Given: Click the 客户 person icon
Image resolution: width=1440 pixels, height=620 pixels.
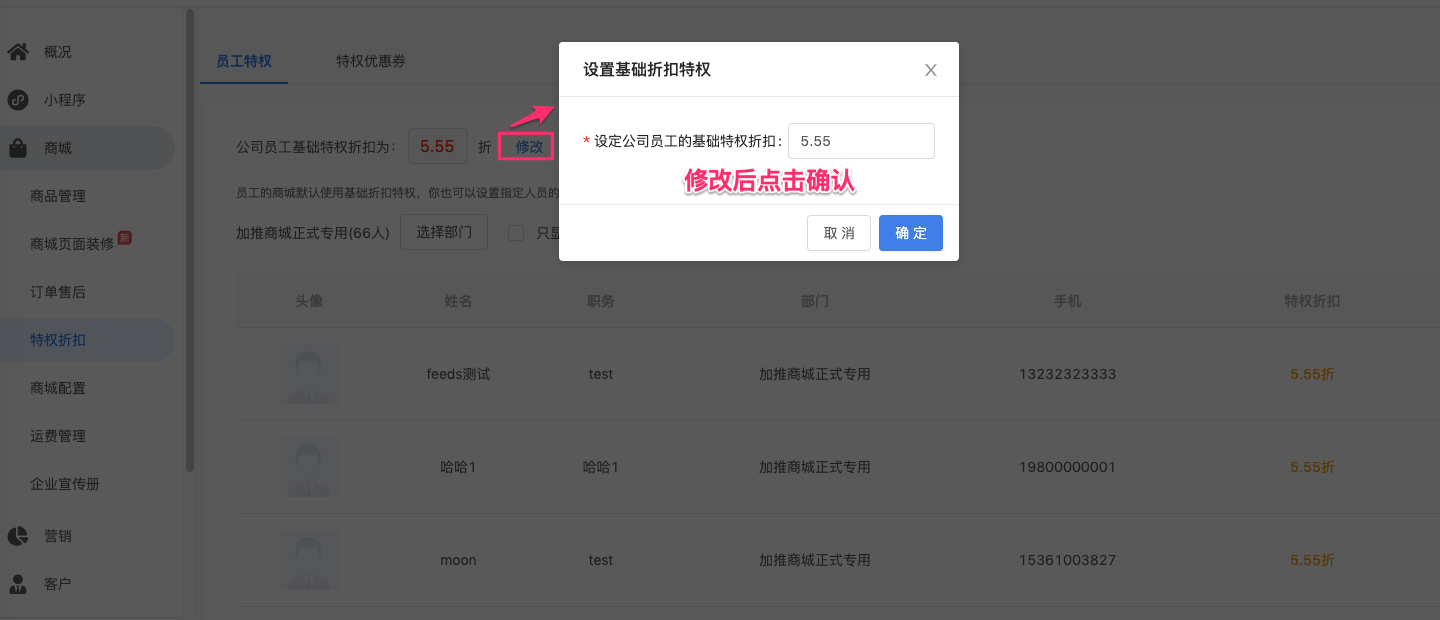Looking at the screenshot, I should tap(18, 583).
